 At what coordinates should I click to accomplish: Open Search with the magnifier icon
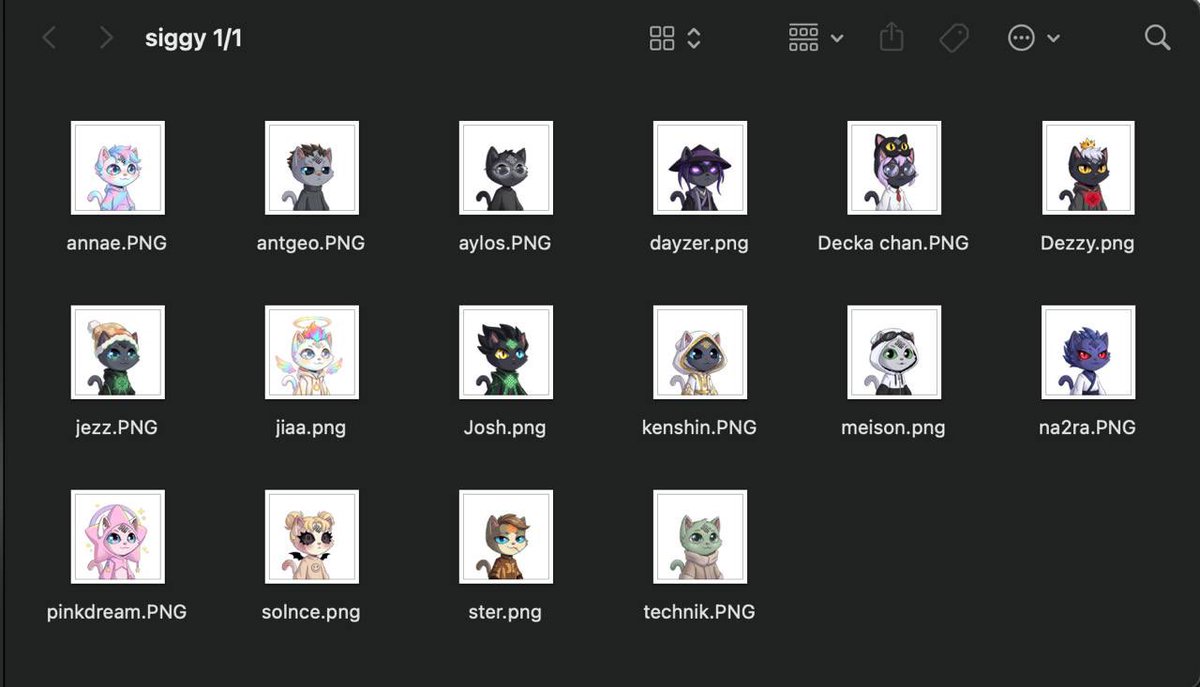click(x=1157, y=38)
